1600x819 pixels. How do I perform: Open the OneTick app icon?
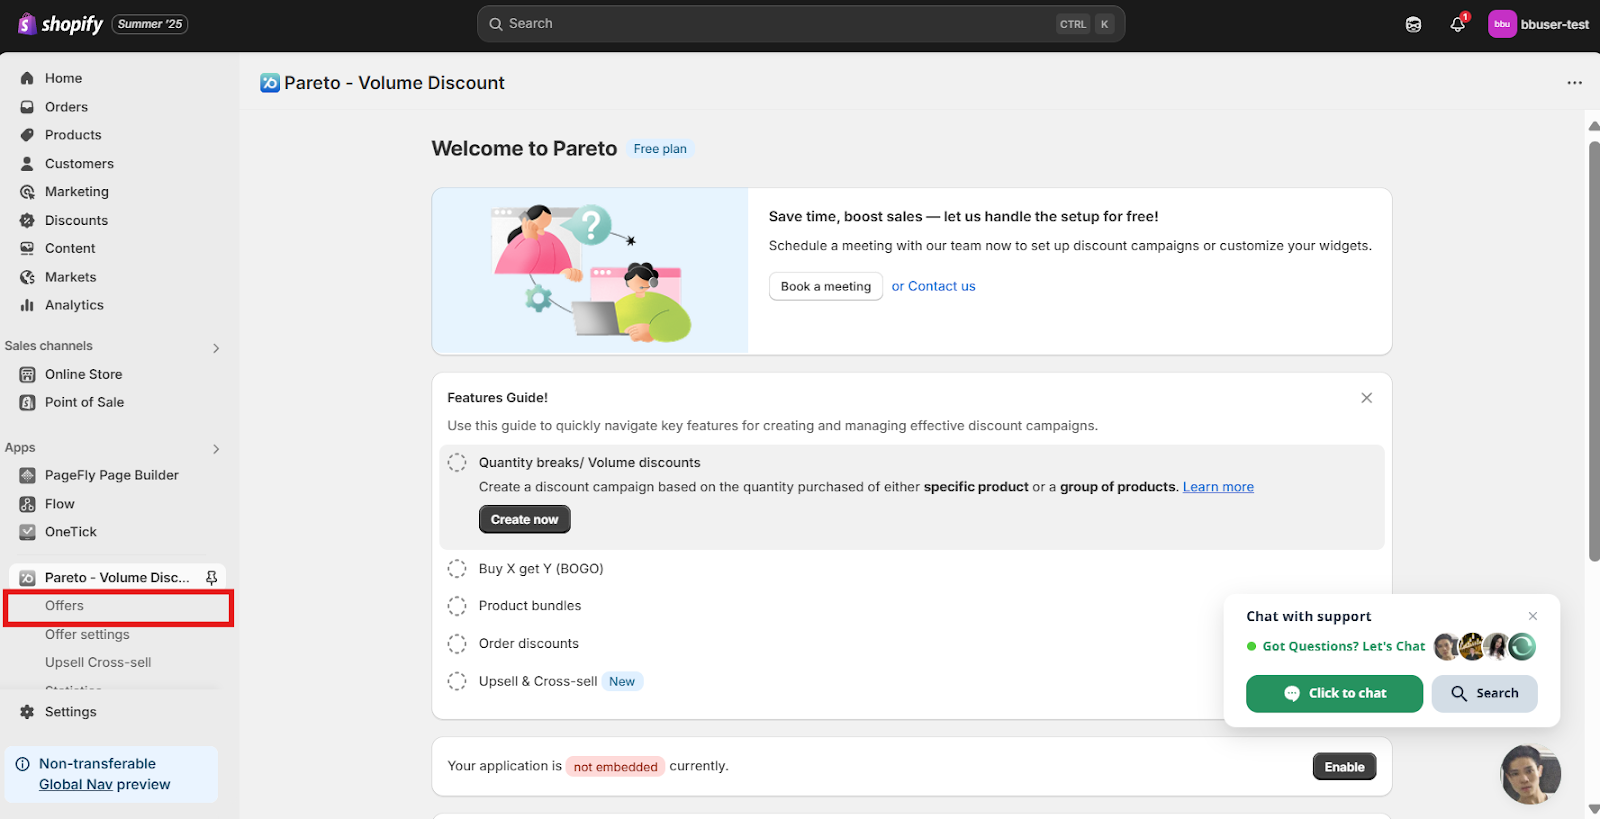click(x=27, y=532)
